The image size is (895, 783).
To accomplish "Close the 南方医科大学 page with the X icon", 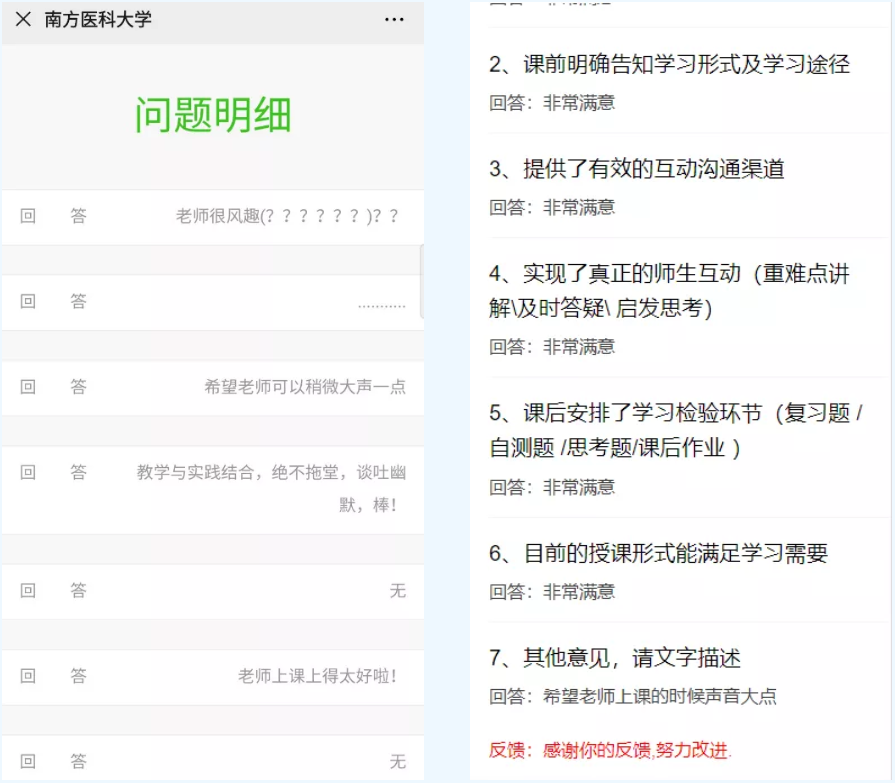I will click(x=23, y=19).
